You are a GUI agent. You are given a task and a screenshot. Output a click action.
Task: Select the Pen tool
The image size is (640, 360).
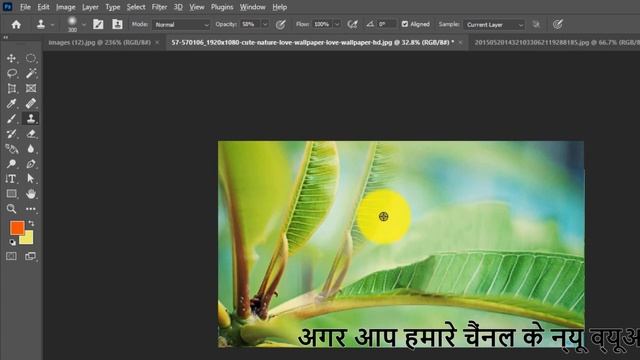click(31, 164)
